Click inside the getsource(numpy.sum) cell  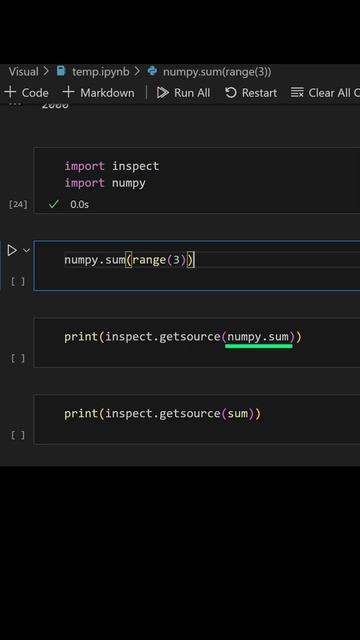click(197, 342)
